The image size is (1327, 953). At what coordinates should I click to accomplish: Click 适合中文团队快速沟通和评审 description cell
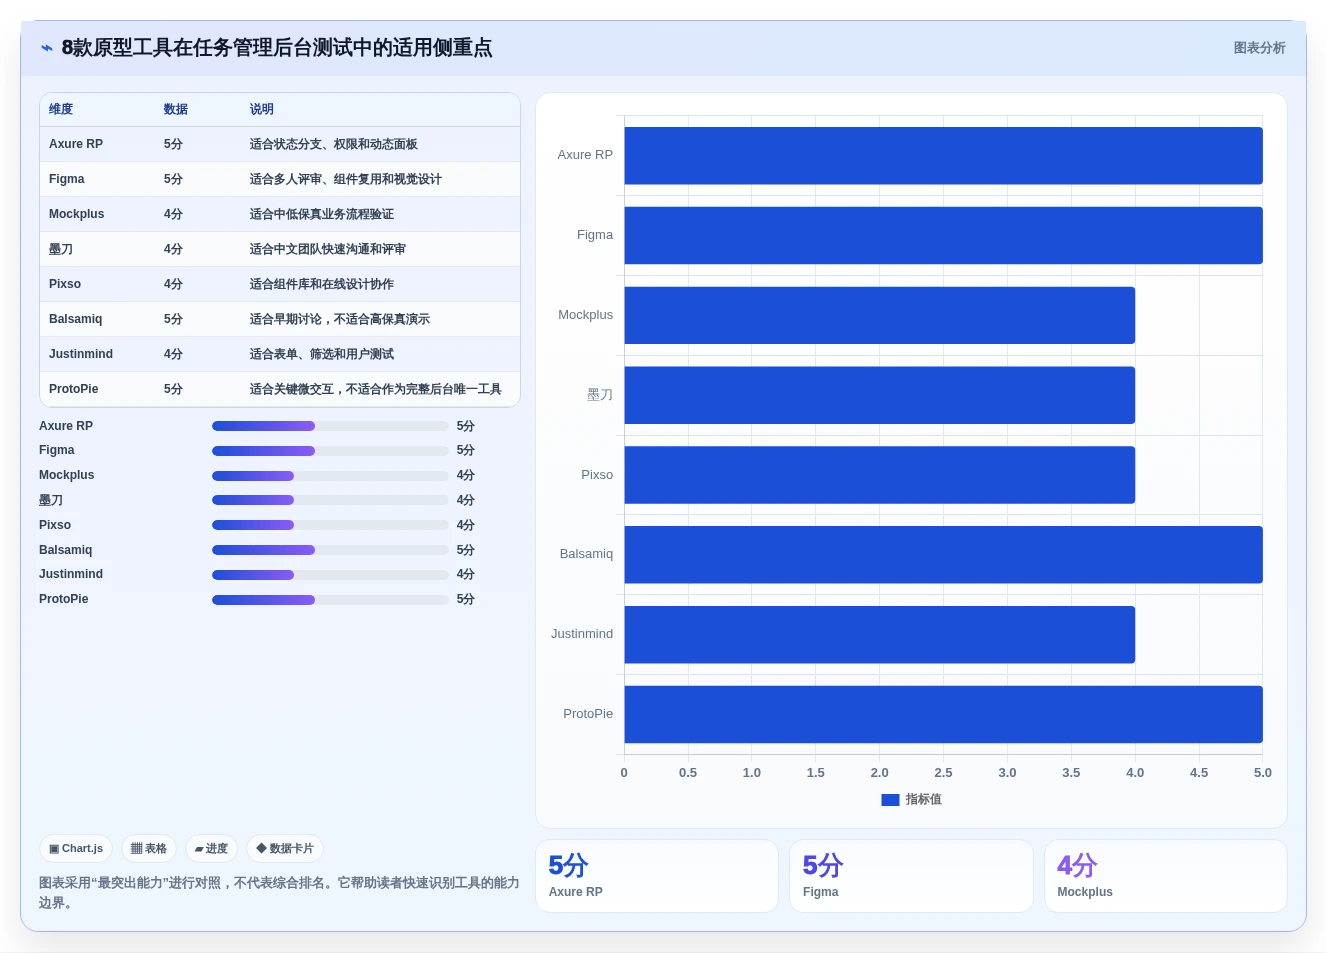[x=328, y=249]
